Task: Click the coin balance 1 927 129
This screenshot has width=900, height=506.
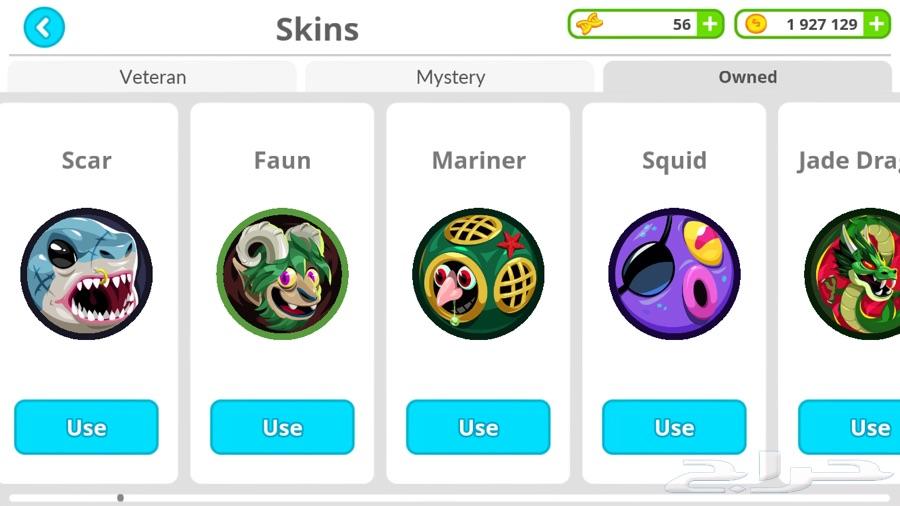Action: click(822, 24)
